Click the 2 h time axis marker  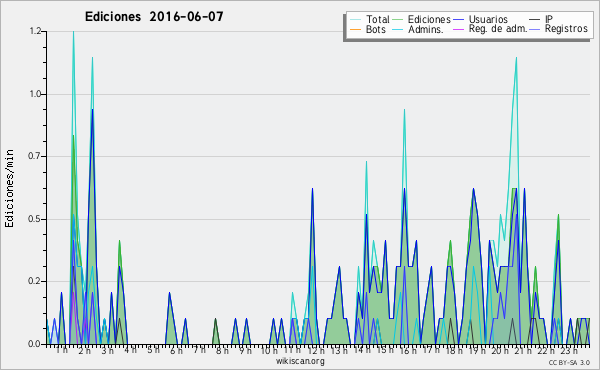85,350
